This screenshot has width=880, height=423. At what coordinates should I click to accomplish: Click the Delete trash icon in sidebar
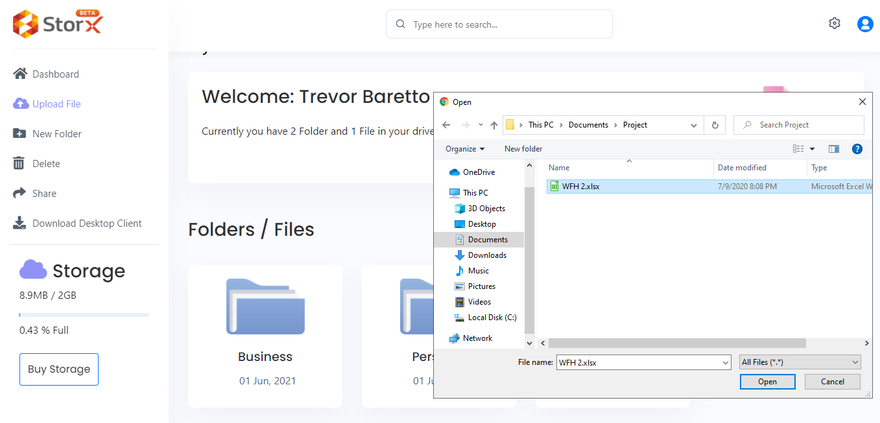19,164
